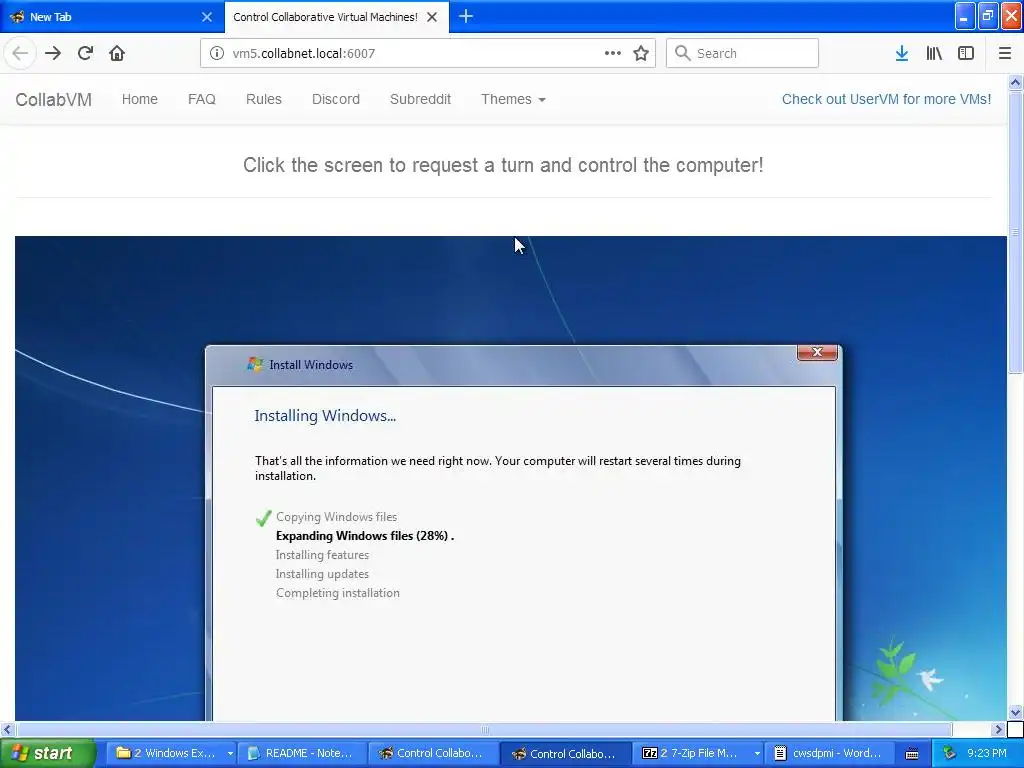This screenshot has height=768, width=1024.
Task: Go forward with the forward arrow
Action: (53, 53)
